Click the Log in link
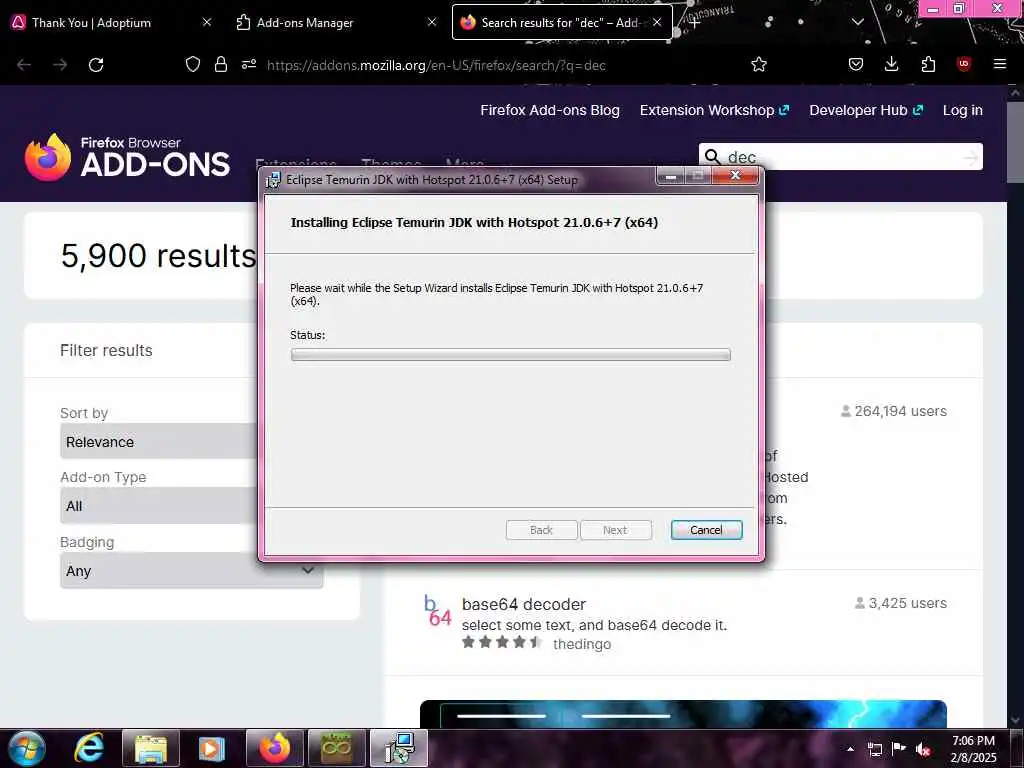This screenshot has height=768, width=1024. (963, 110)
